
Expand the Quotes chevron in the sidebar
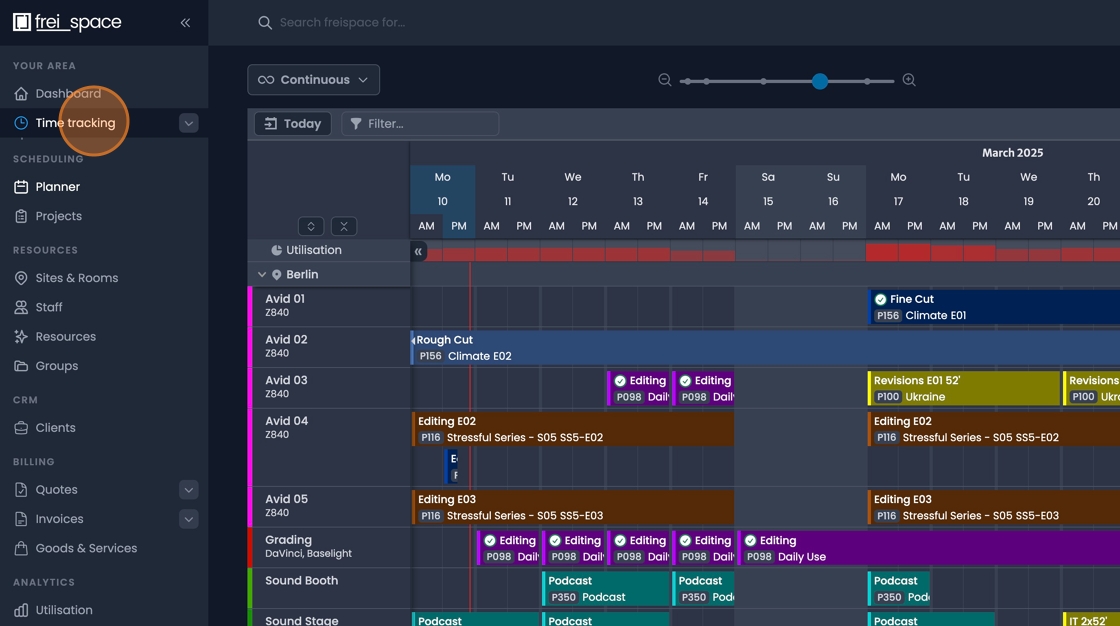(x=188, y=489)
